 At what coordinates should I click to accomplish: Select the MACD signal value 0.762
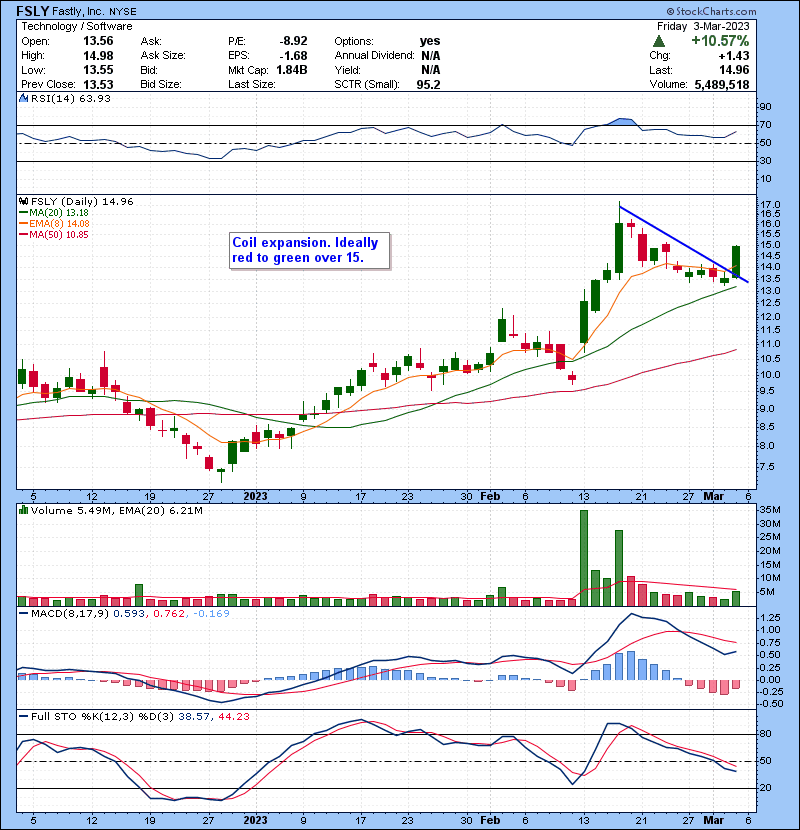(169, 614)
